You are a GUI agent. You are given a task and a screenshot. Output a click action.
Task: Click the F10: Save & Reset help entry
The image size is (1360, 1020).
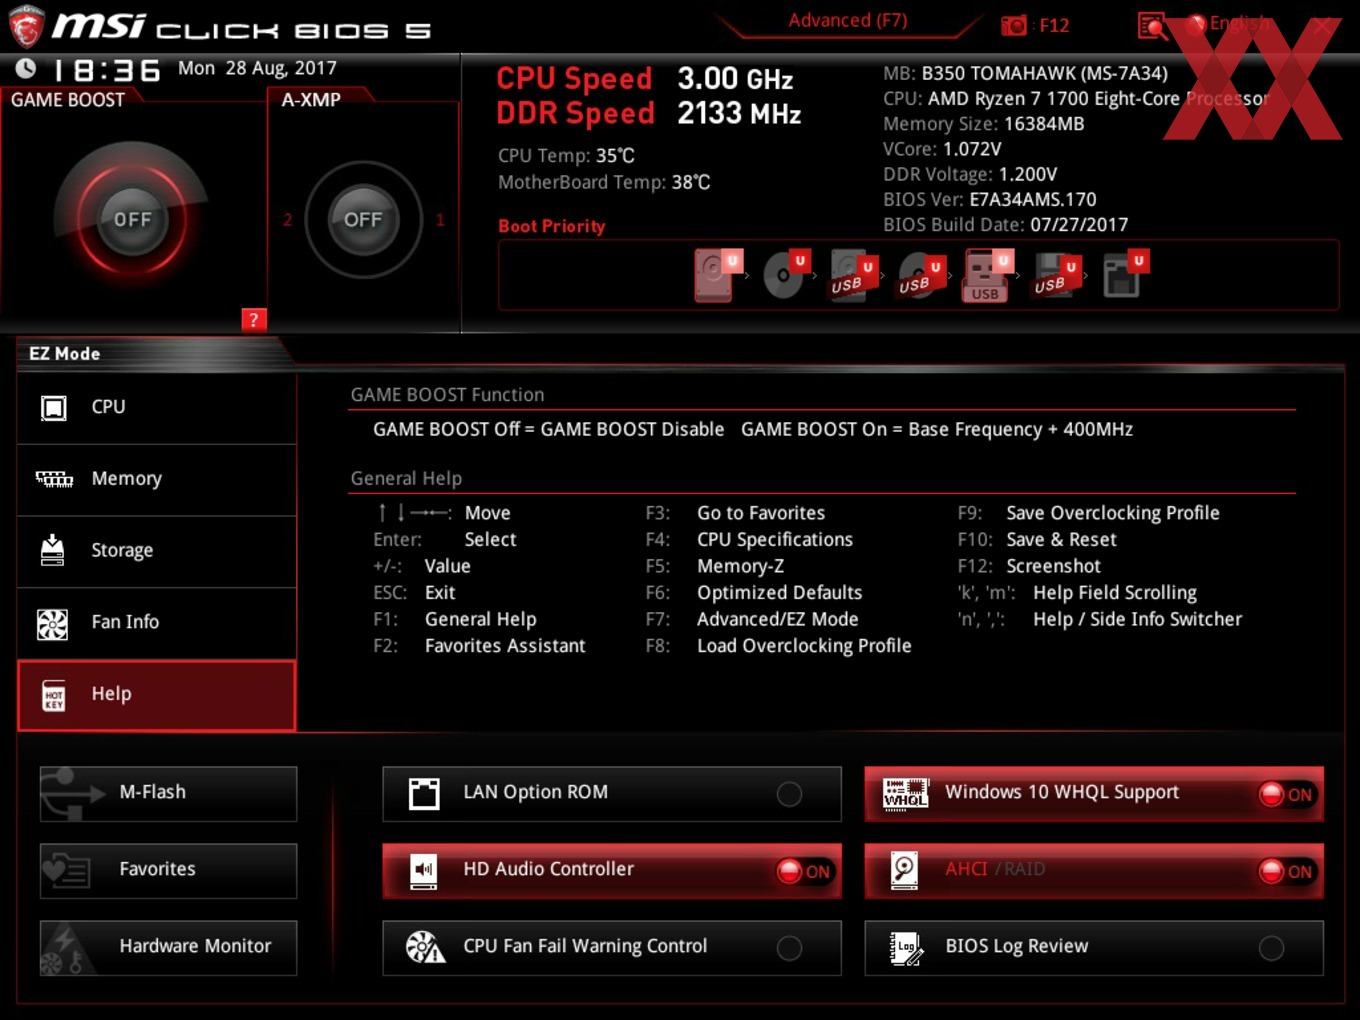[x=1037, y=540]
